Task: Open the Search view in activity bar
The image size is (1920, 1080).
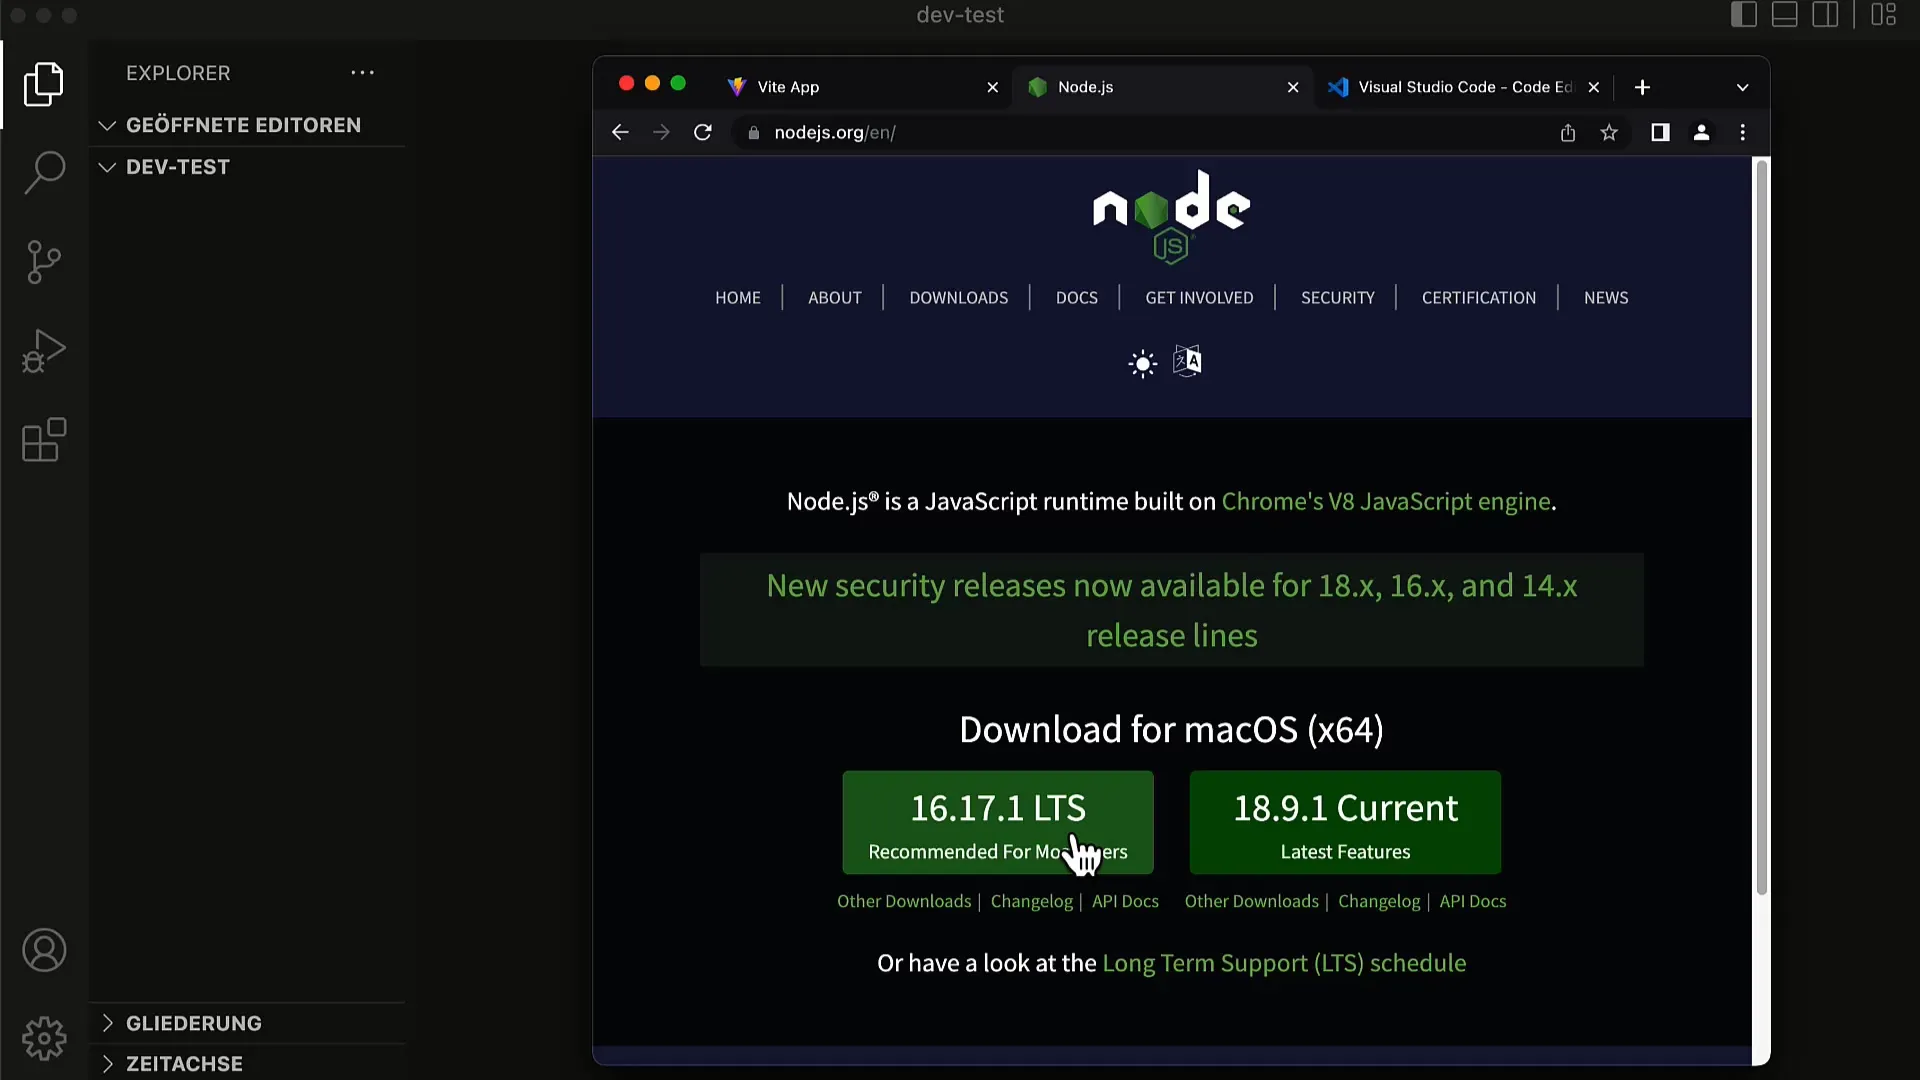Action: pyautogui.click(x=44, y=173)
